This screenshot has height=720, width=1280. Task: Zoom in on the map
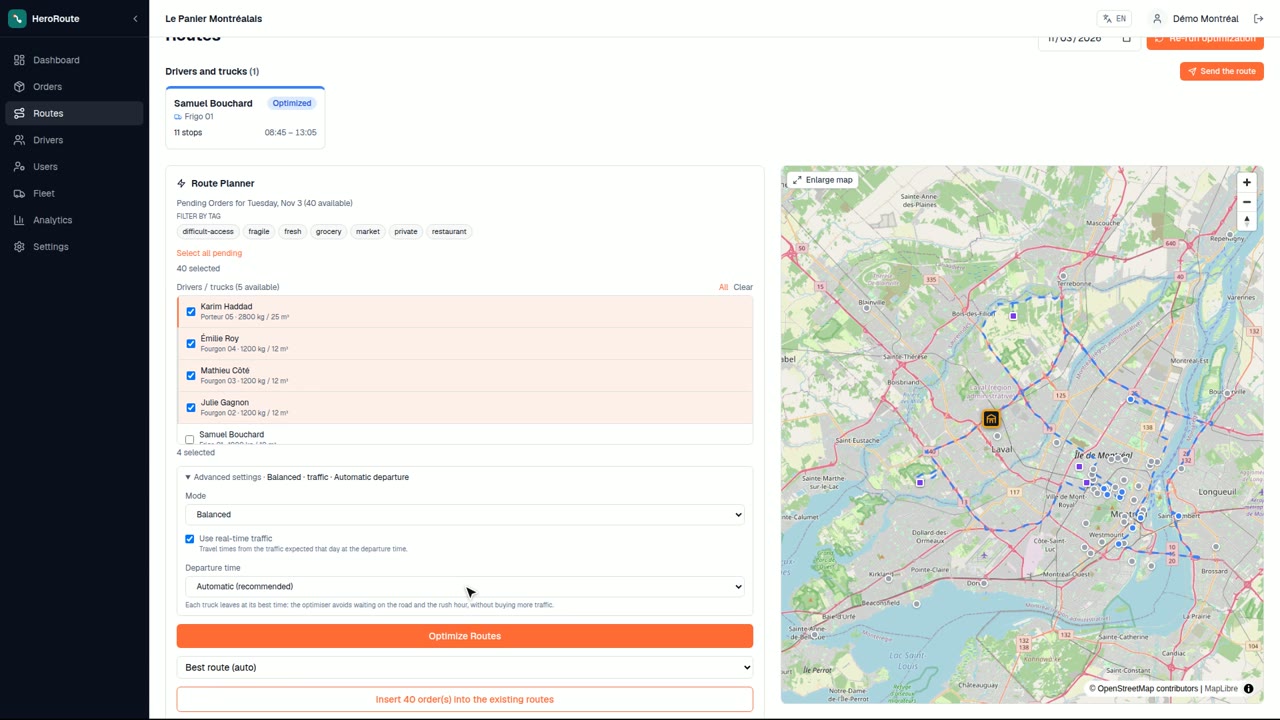point(1246,183)
